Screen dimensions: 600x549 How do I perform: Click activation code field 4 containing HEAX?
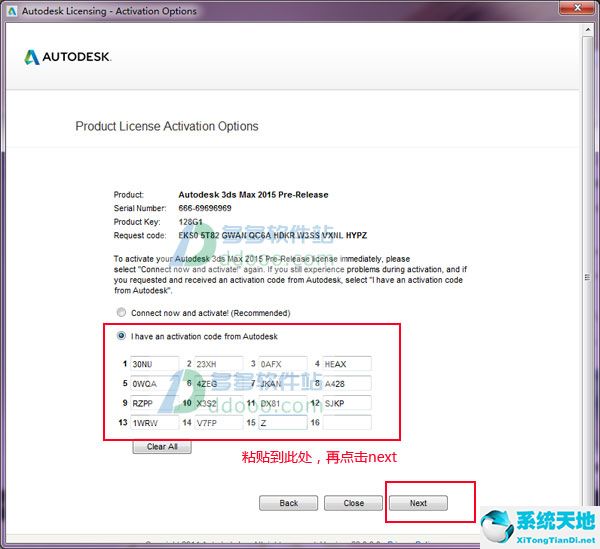(347, 363)
